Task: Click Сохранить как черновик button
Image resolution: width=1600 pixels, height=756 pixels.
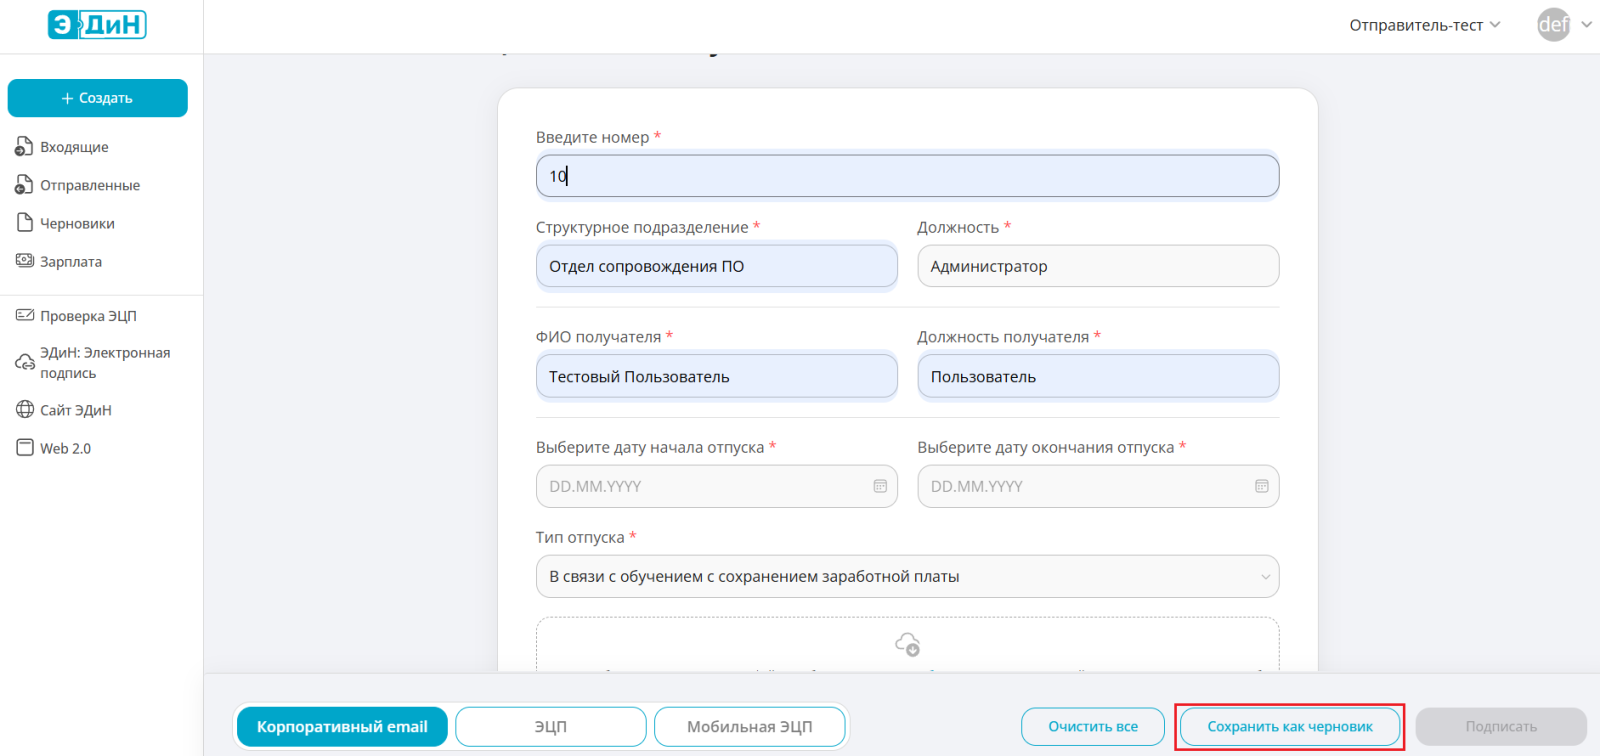Action: pos(1289,727)
